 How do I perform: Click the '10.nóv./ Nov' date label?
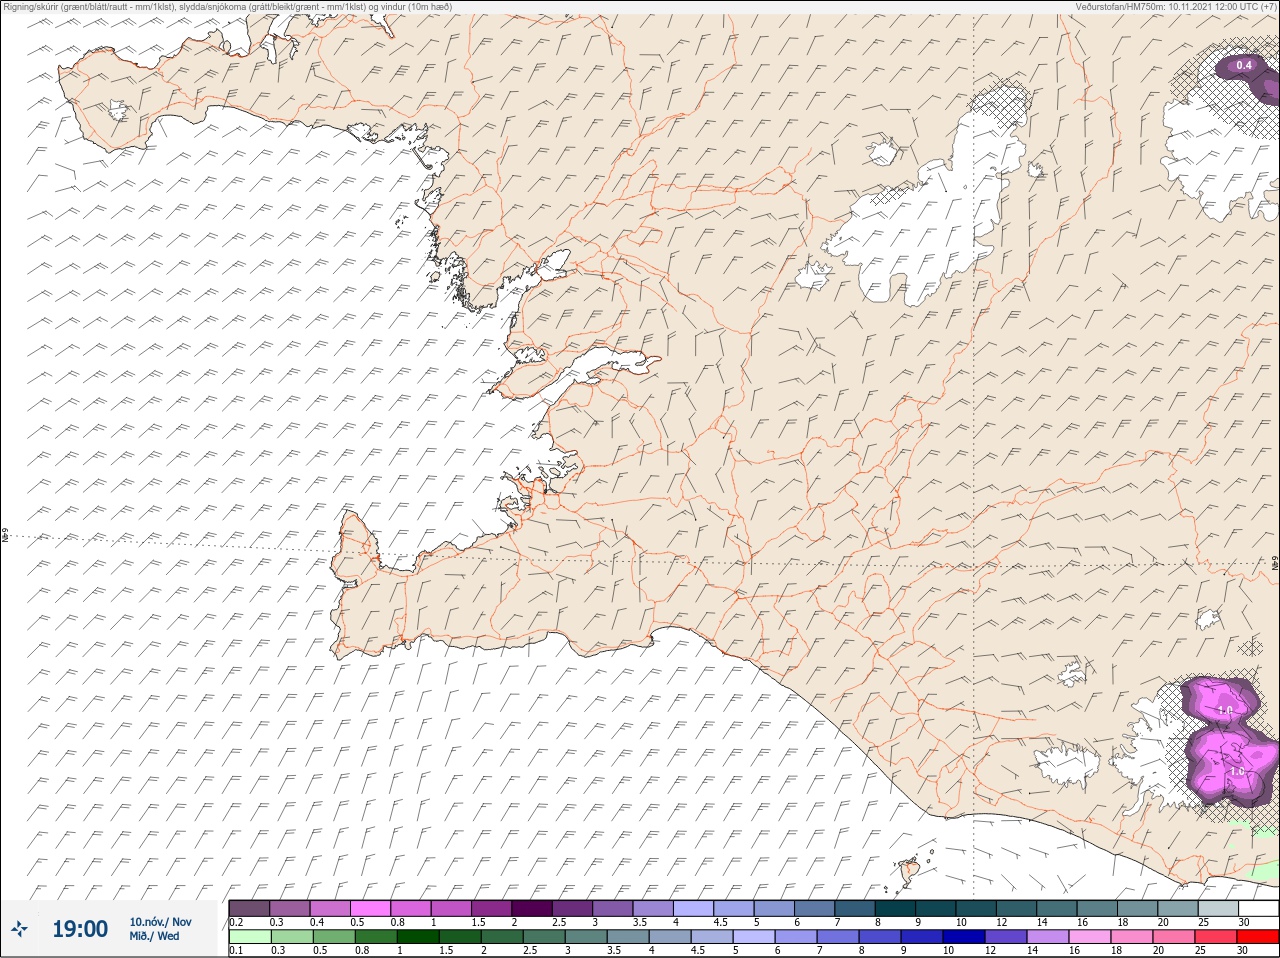coord(160,922)
